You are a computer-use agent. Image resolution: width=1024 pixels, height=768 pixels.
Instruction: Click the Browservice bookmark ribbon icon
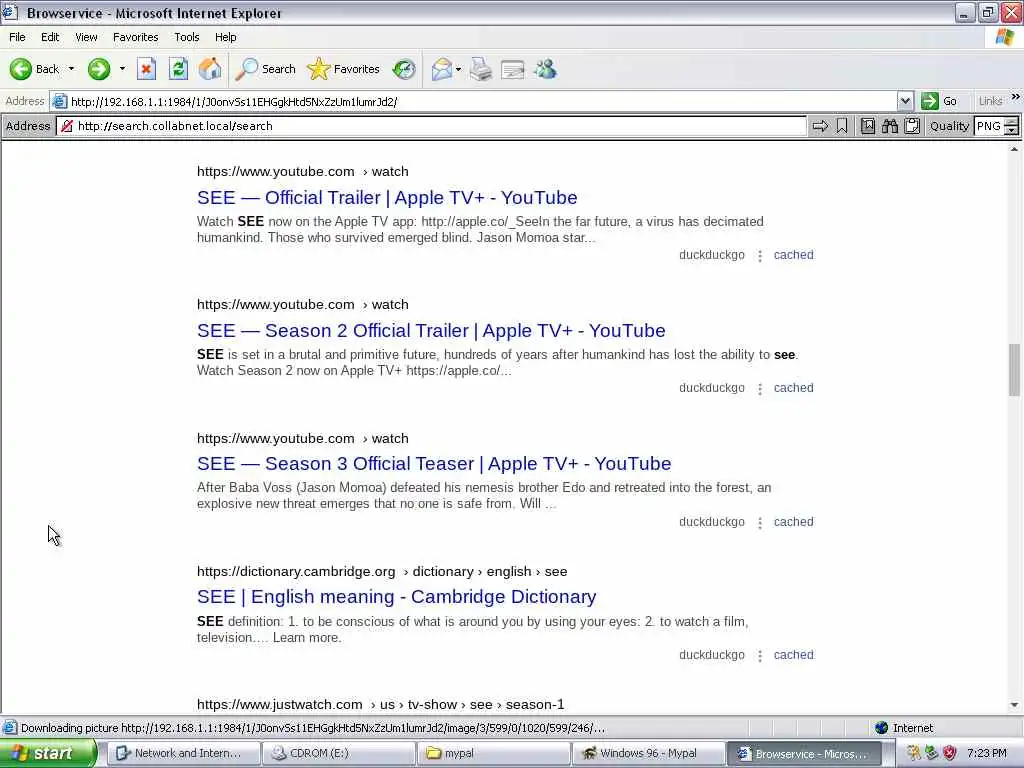842,126
